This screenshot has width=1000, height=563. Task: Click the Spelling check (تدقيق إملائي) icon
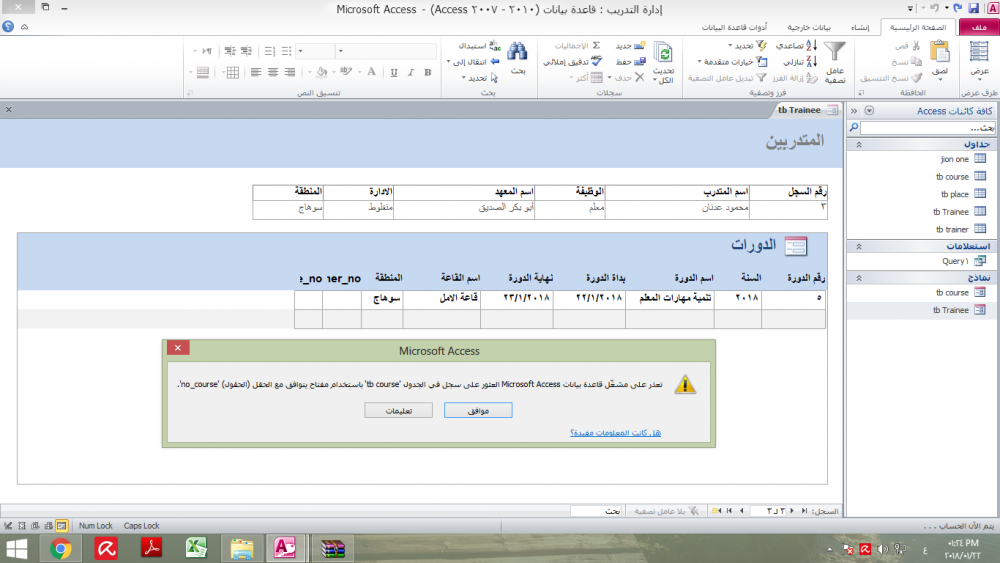click(x=596, y=61)
